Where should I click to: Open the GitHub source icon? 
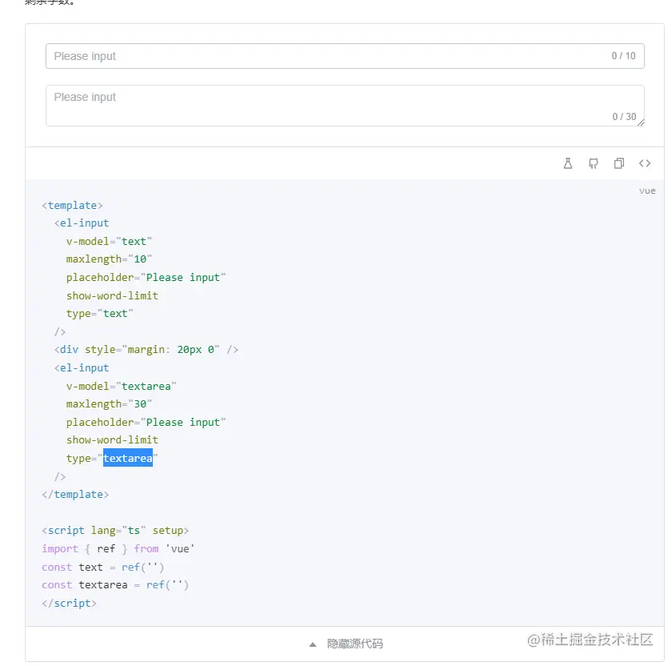[593, 163]
